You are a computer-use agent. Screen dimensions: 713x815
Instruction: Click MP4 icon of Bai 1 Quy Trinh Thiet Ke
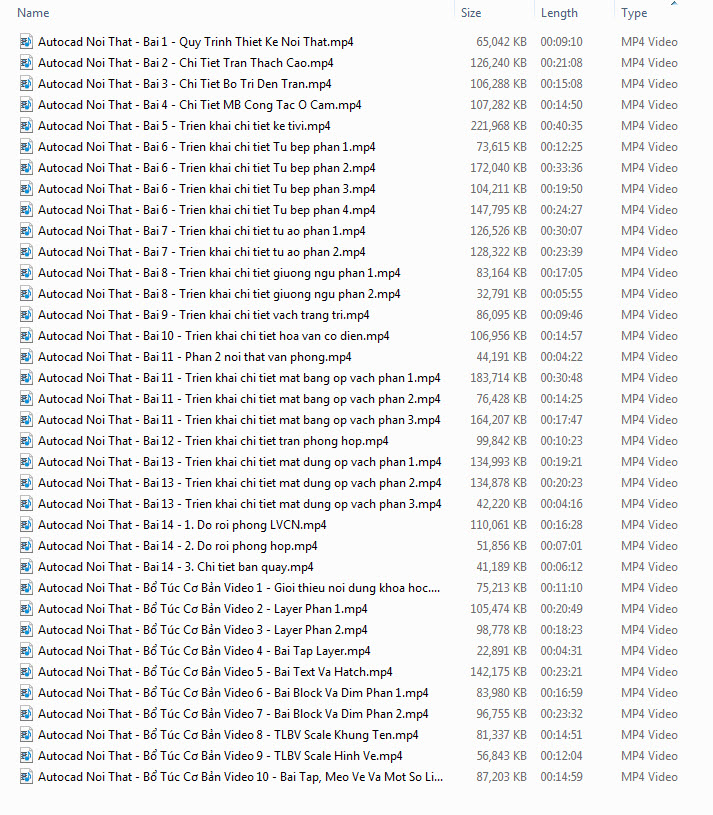[26, 42]
